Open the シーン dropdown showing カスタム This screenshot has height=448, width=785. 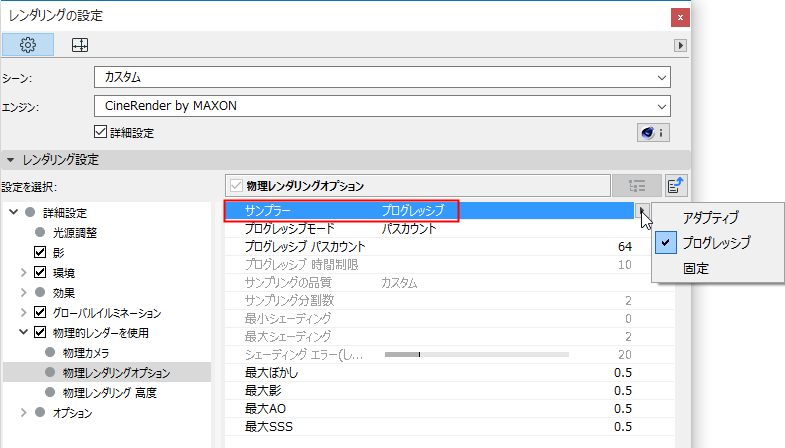pos(382,78)
